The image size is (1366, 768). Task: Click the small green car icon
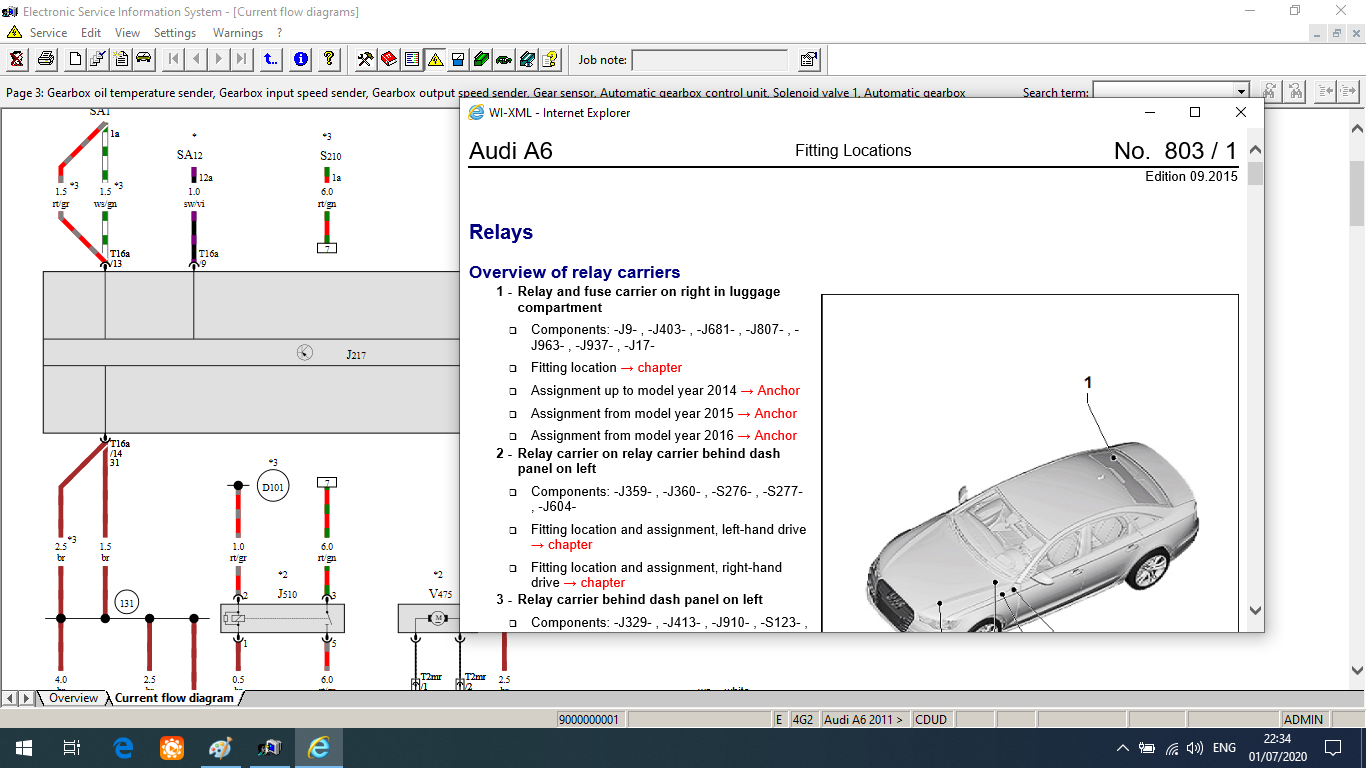coord(504,59)
